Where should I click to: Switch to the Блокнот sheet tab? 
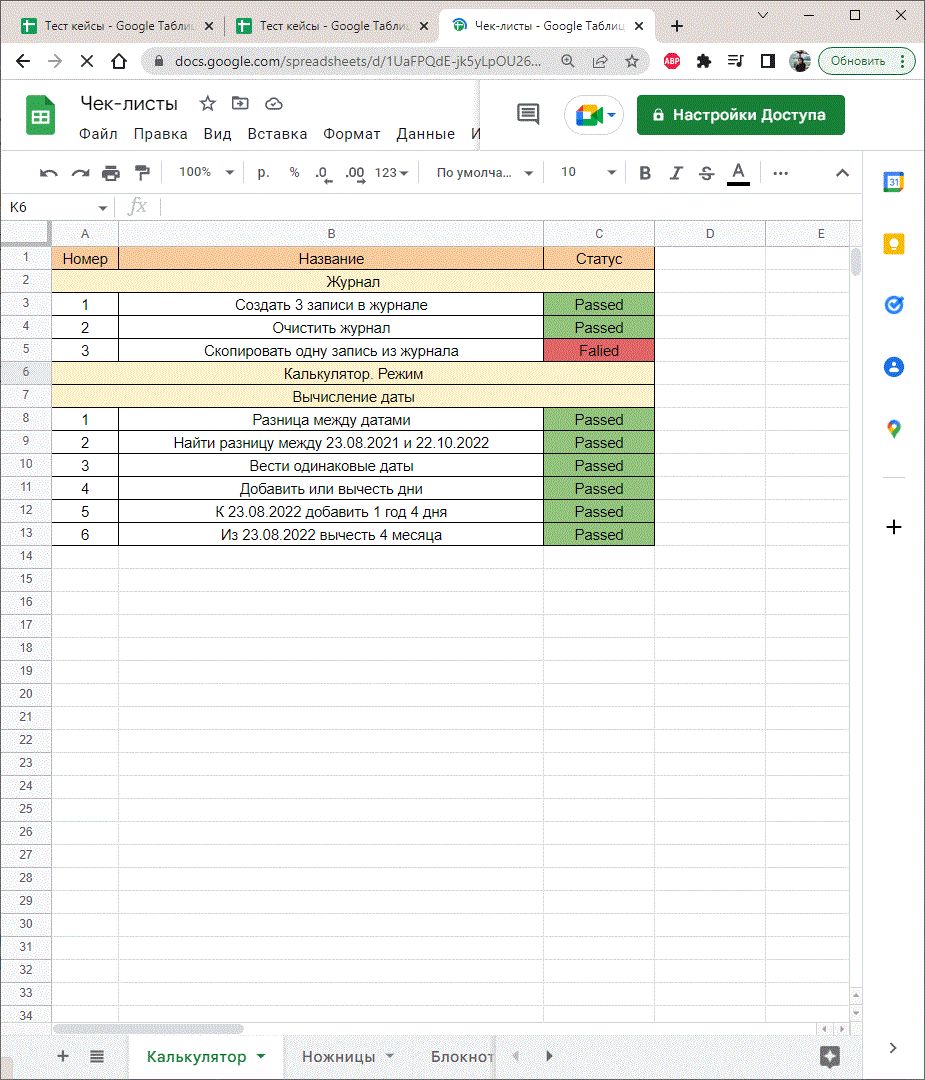(461, 1057)
